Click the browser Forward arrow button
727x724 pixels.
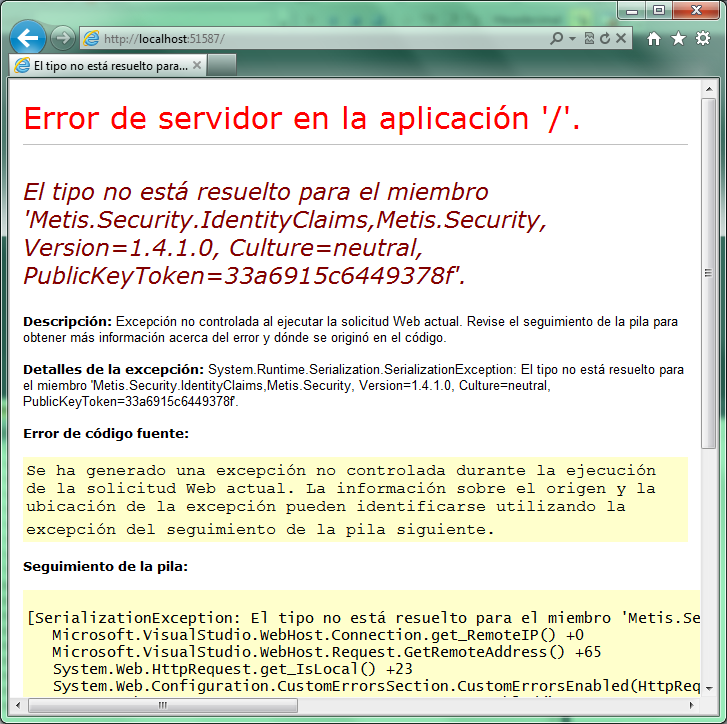63,38
